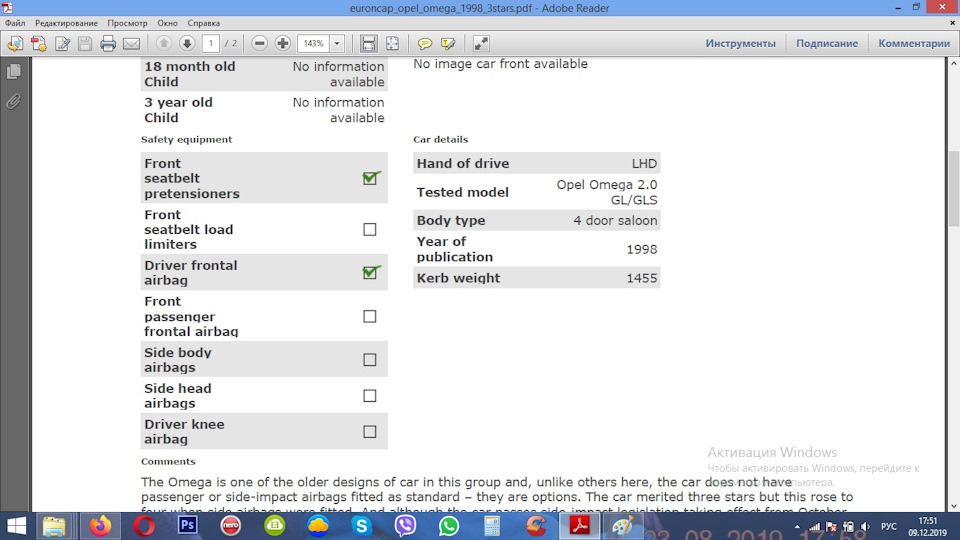Toggle Front seatbelt pretensioners checkbox
The height and width of the screenshot is (540, 960).
tap(370, 178)
